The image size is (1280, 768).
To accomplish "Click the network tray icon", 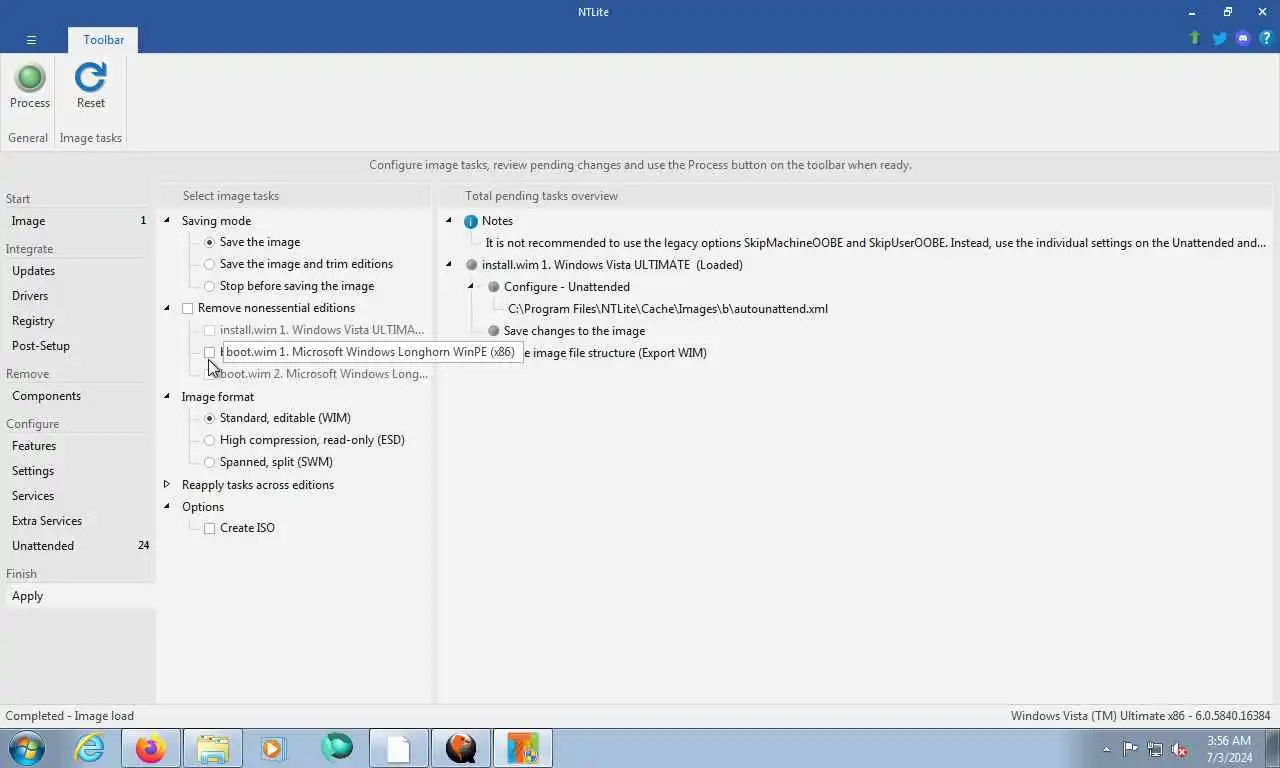I will pyautogui.click(x=1155, y=748).
